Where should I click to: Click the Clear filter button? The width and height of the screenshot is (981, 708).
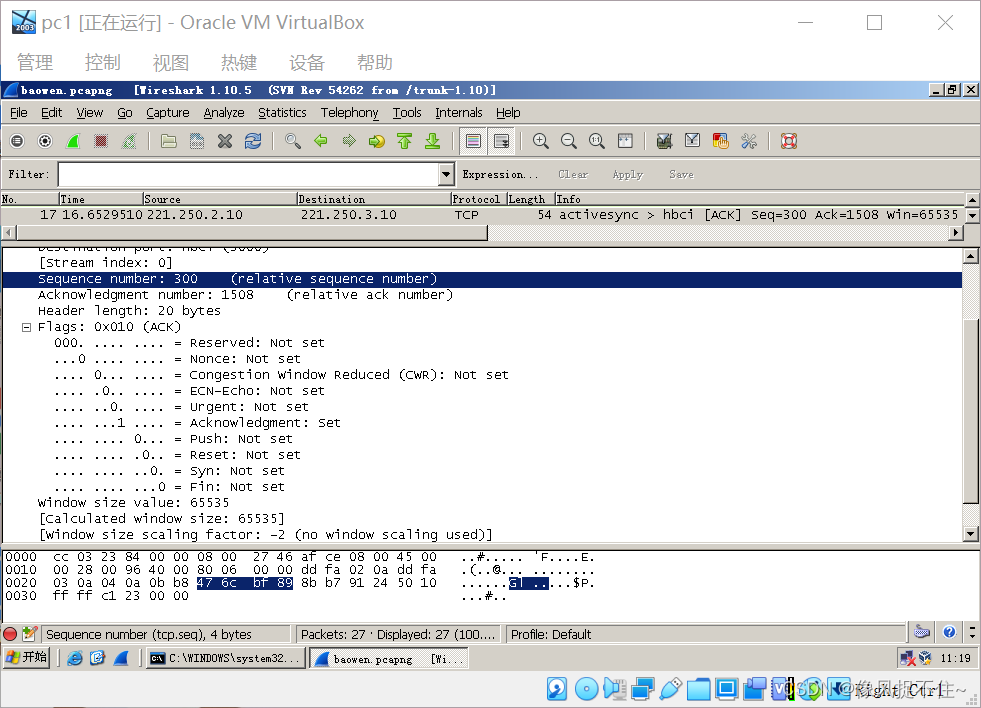pyautogui.click(x=573, y=174)
